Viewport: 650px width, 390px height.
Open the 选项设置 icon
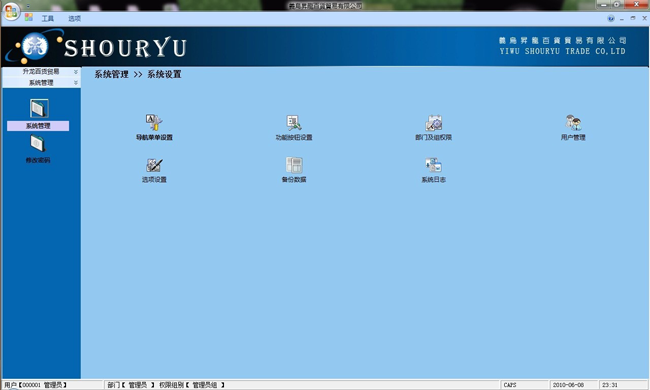[x=154, y=165]
